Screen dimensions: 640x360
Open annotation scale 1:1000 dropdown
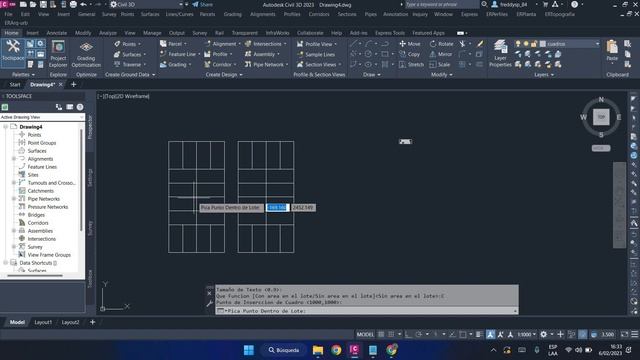click(527, 334)
